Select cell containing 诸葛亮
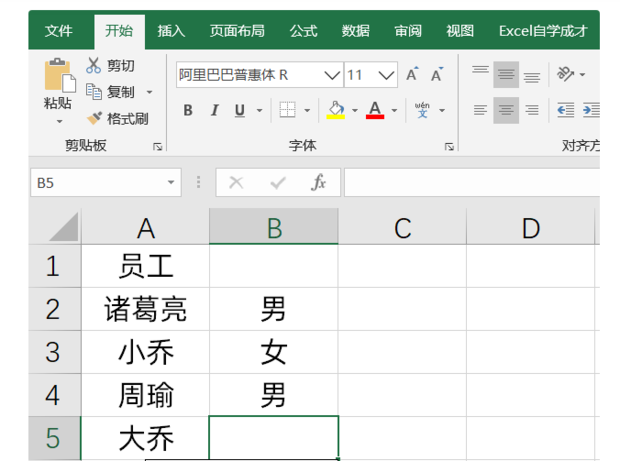620x461 pixels. click(x=146, y=309)
